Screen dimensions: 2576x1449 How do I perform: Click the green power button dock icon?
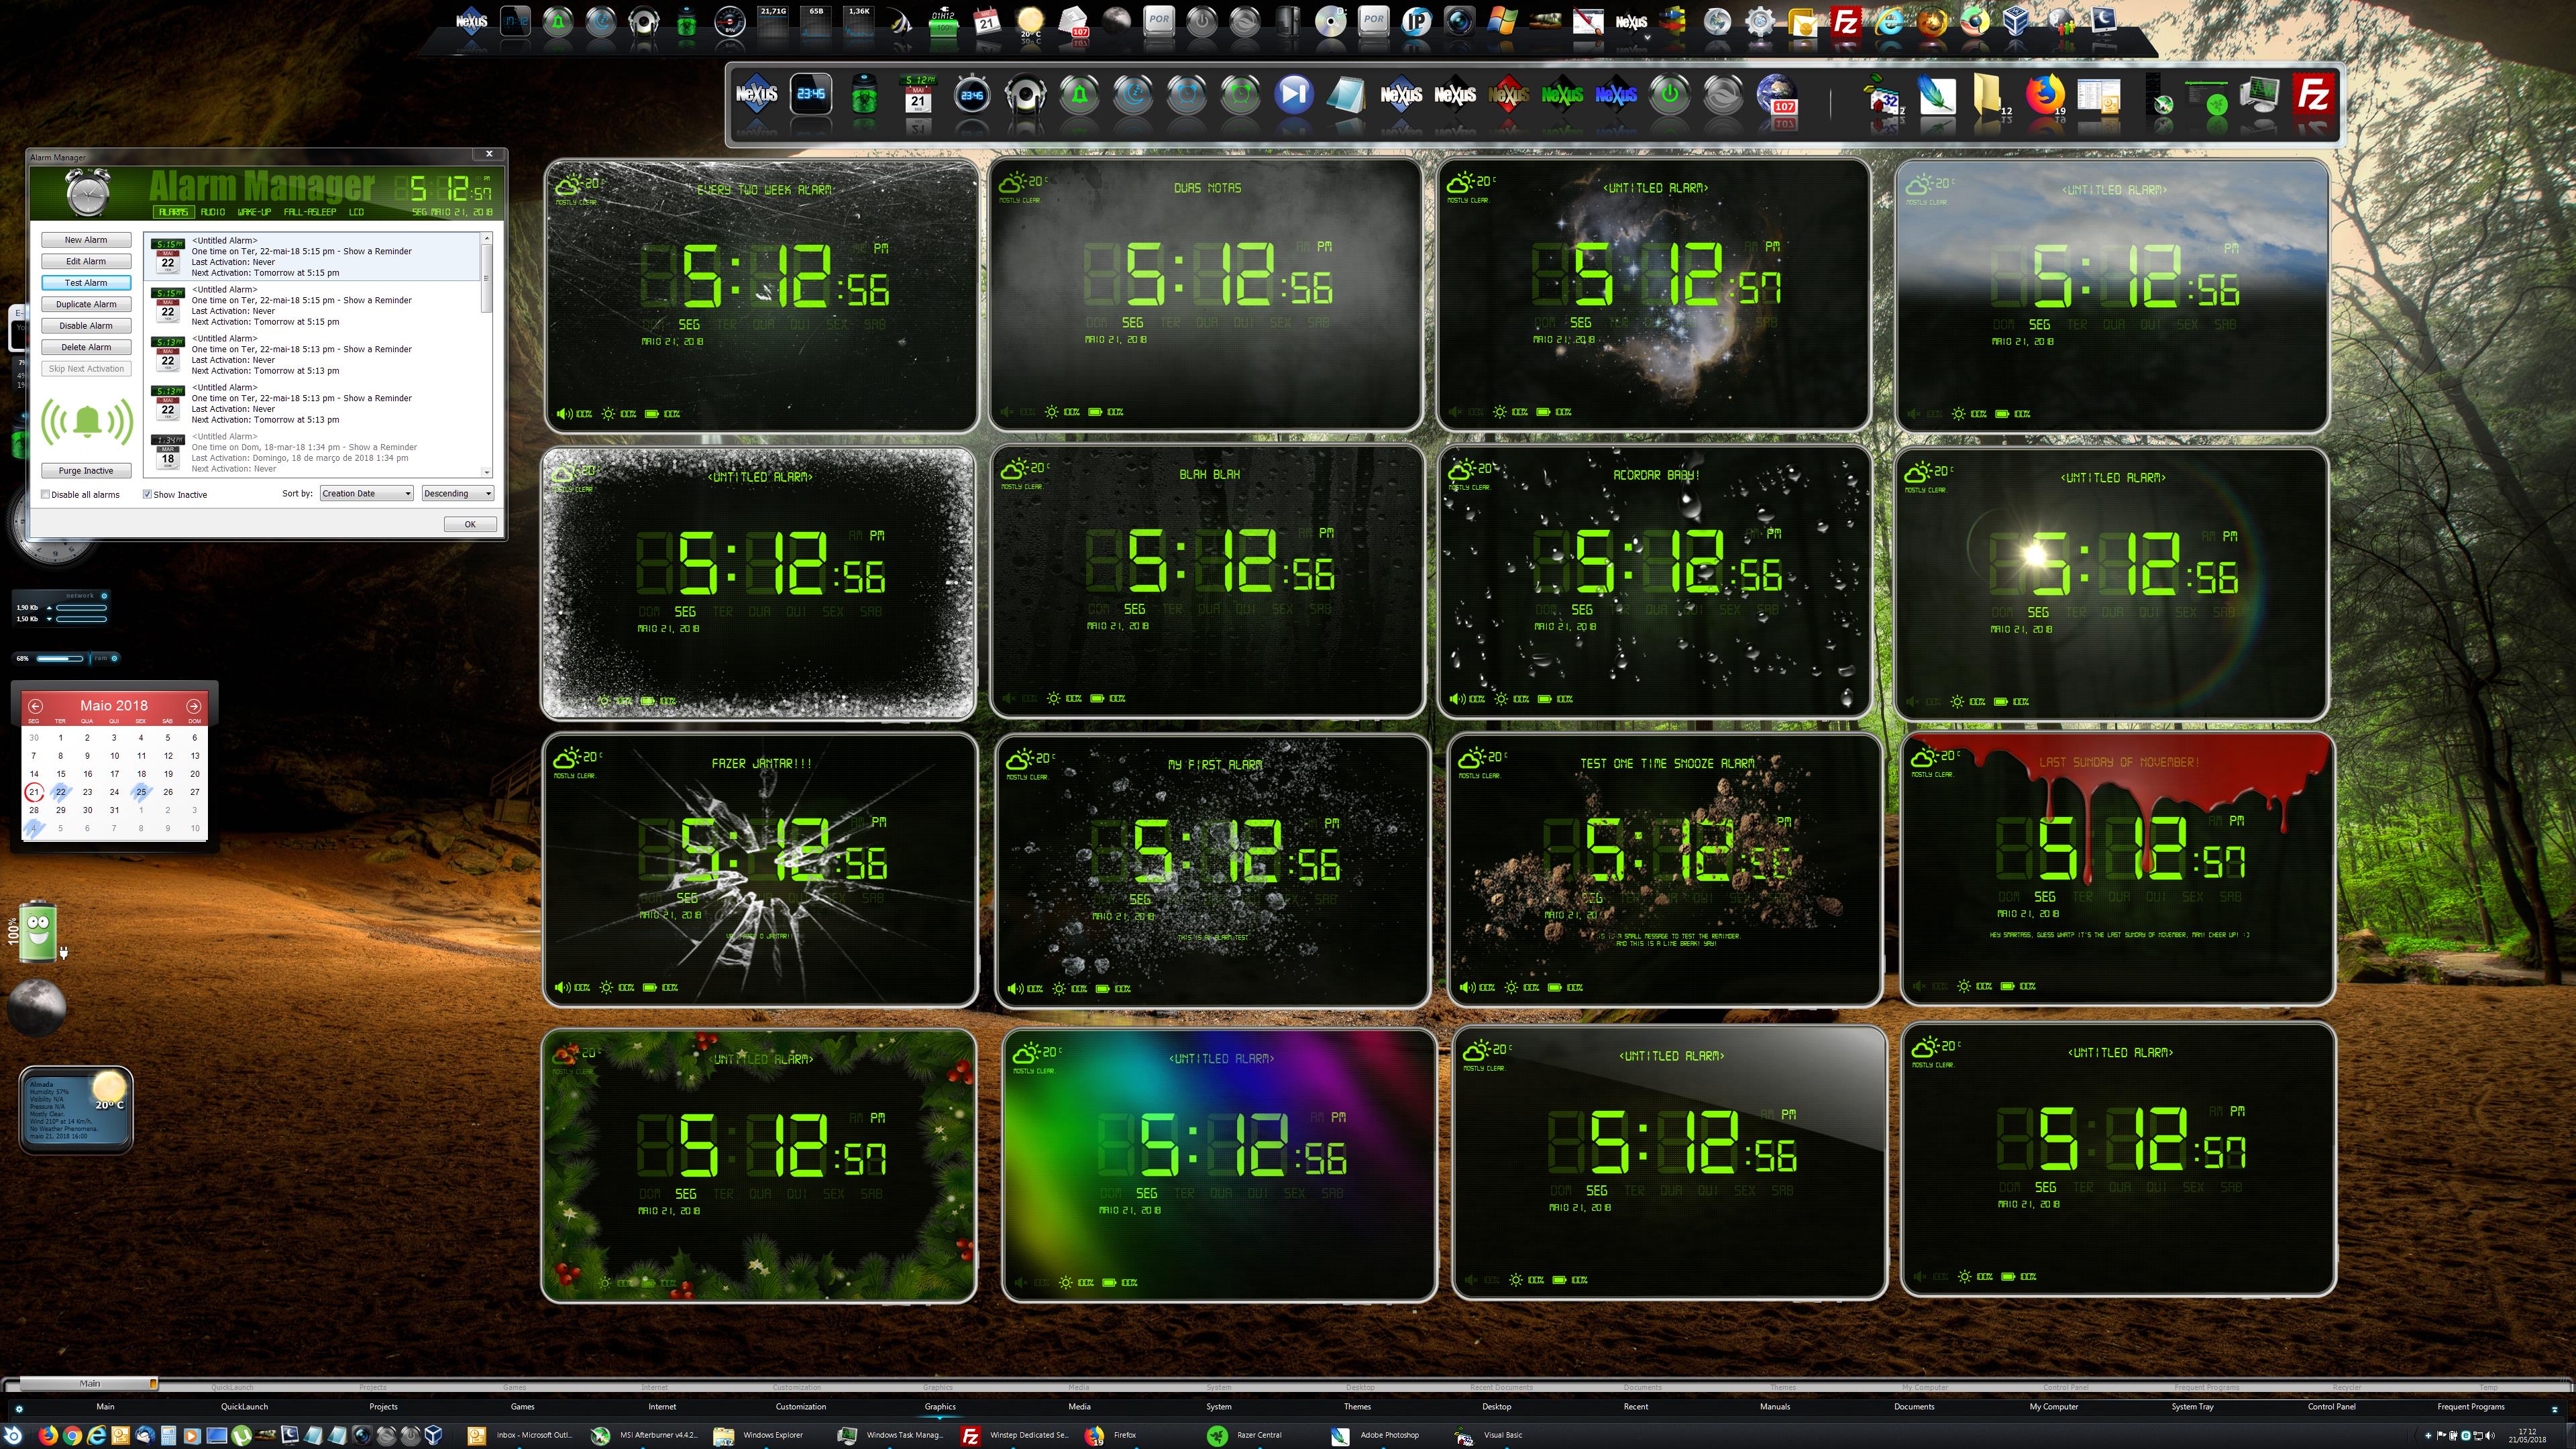pyautogui.click(x=1669, y=96)
